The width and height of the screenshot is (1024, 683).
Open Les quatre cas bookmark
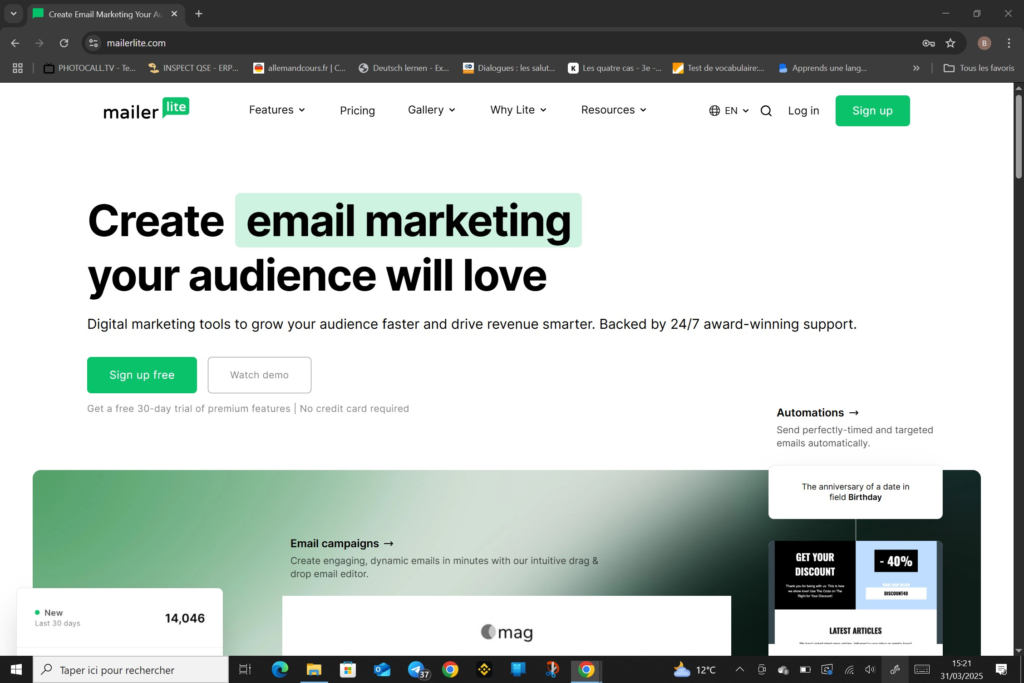point(614,68)
